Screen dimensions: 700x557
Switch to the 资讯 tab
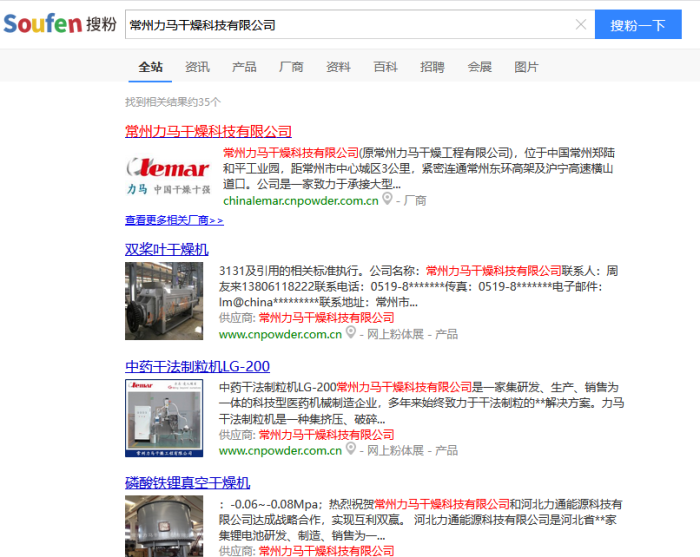click(197, 67)
